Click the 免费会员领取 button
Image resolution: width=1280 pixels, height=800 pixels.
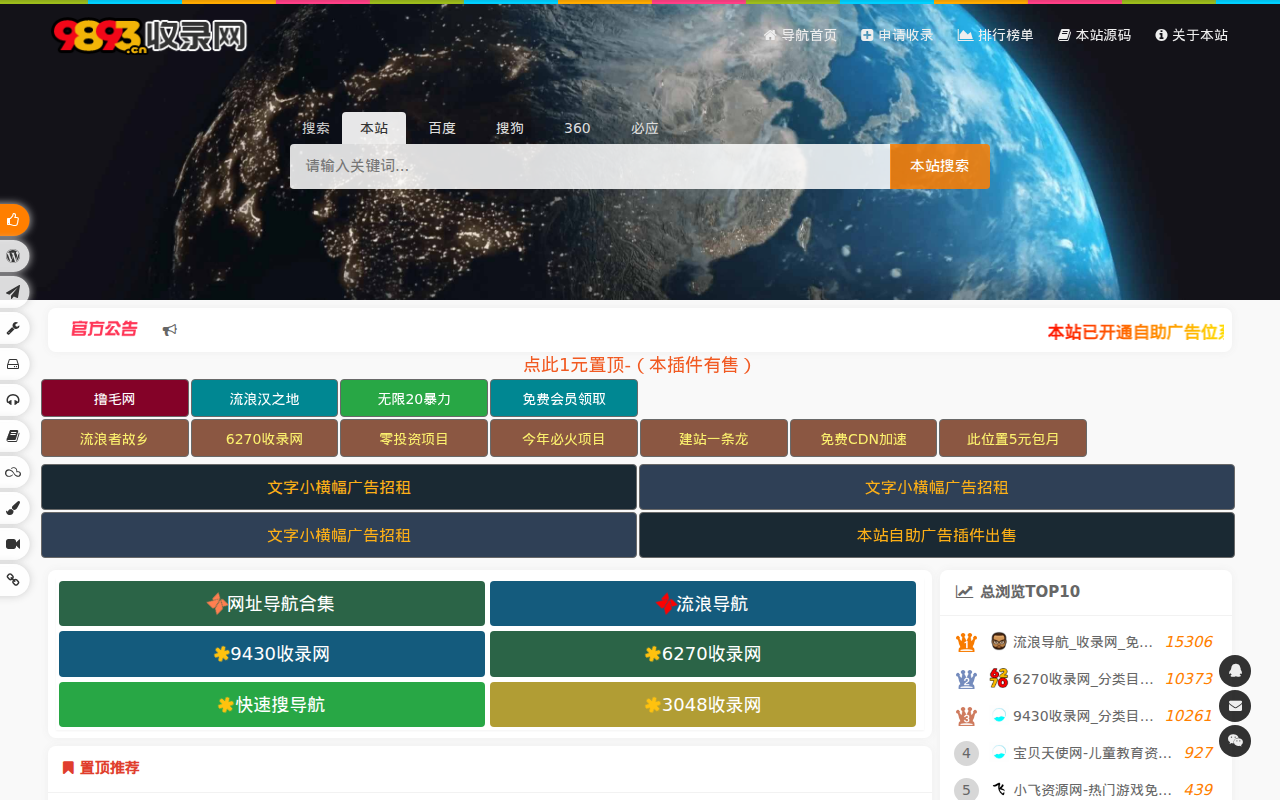click(564, 398)
